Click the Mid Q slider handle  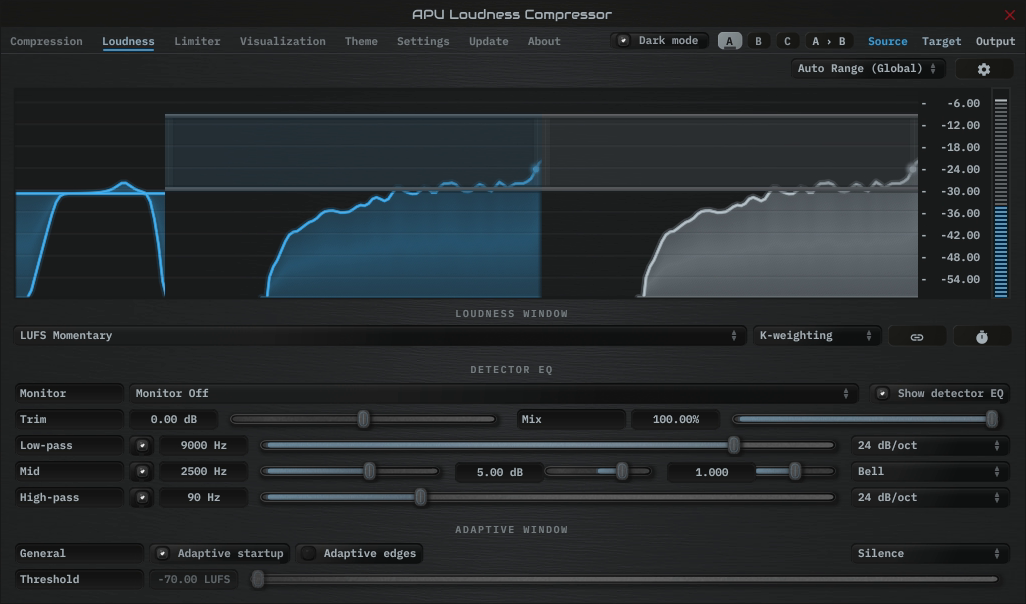coord(794,471)
